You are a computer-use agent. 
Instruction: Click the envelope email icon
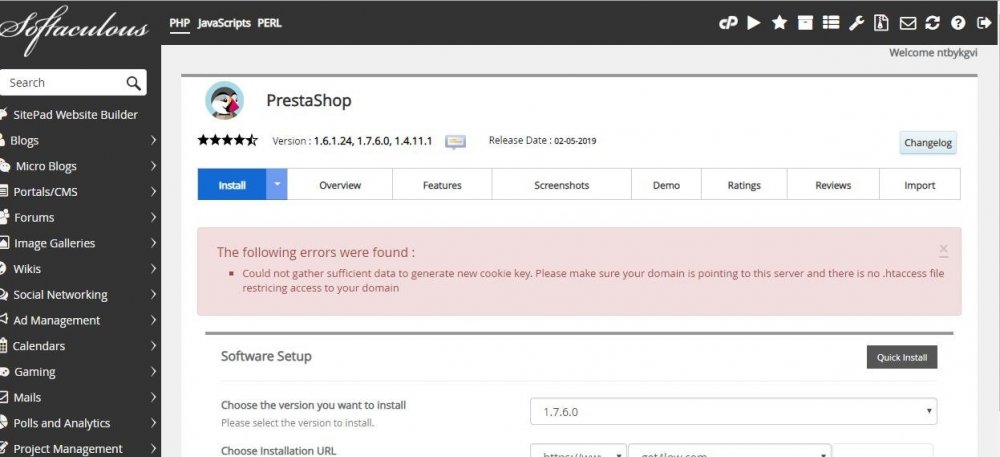[x=908, y=23]
